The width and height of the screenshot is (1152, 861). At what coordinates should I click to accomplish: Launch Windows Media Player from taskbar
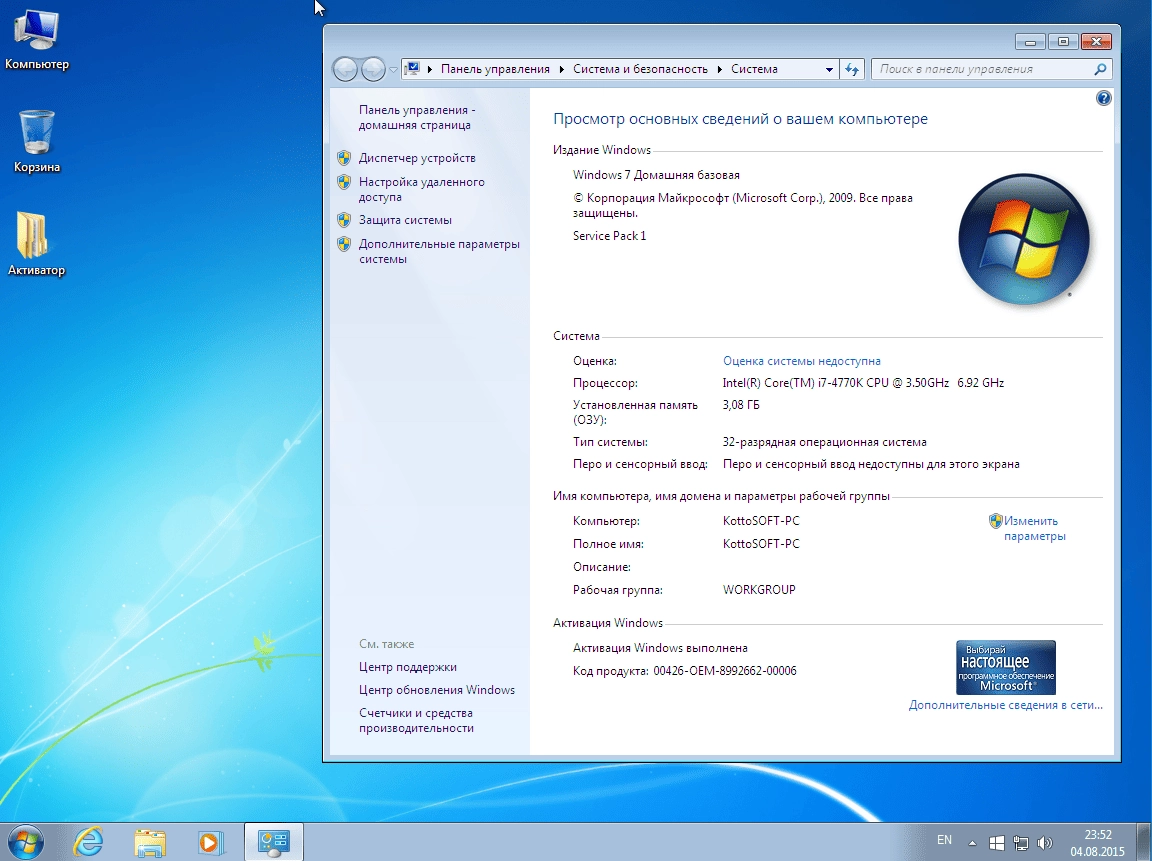tap(212, 842)
